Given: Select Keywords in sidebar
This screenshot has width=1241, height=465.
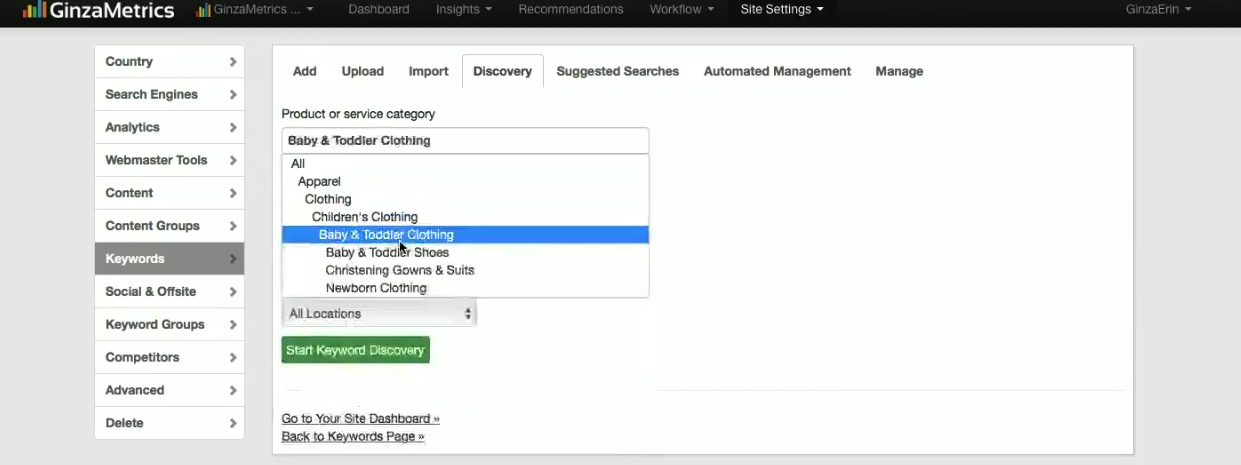Looking at the screenshot, I should point(169,259).
